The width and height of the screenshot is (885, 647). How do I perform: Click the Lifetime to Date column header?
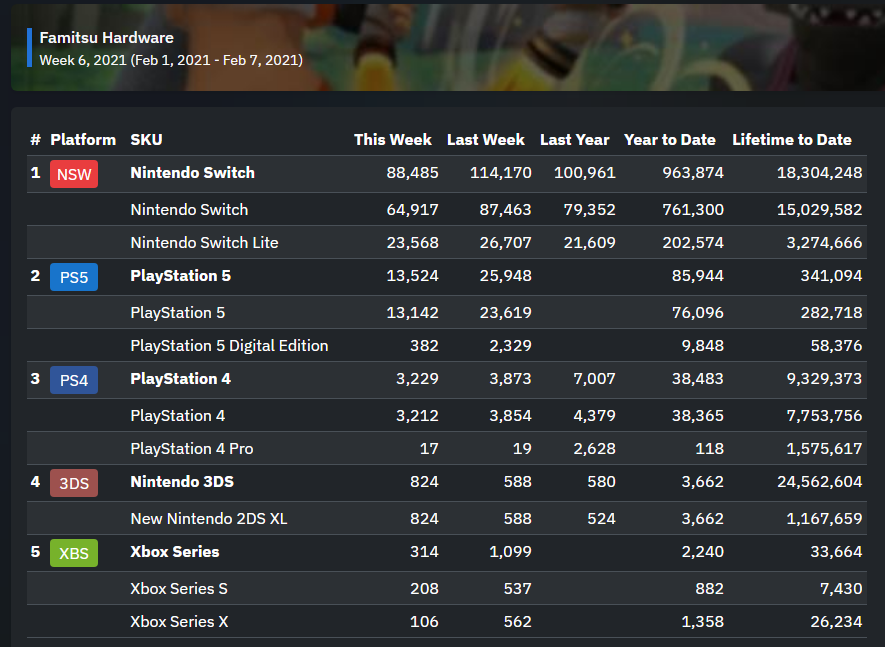[792, 139]
